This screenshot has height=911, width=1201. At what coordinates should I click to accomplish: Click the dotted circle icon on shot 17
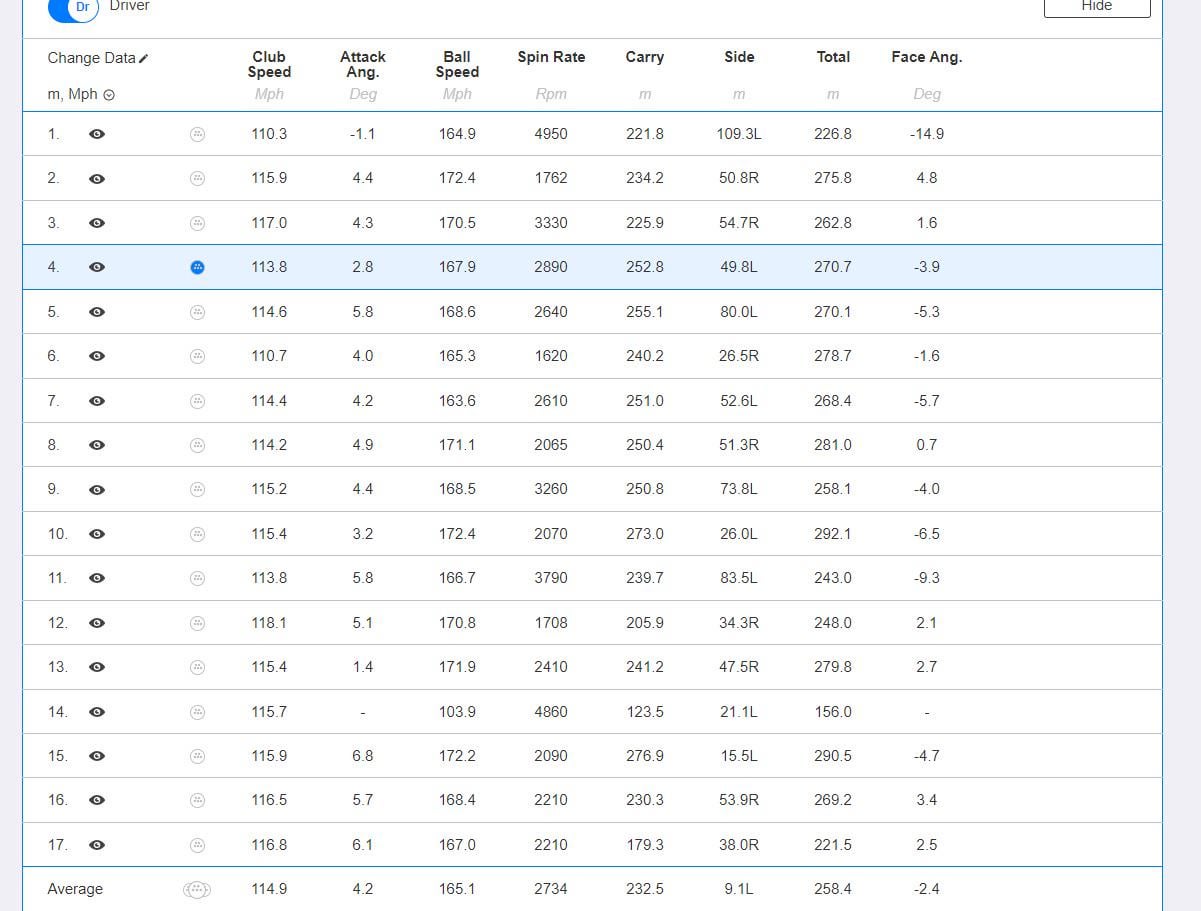[197, 845]
